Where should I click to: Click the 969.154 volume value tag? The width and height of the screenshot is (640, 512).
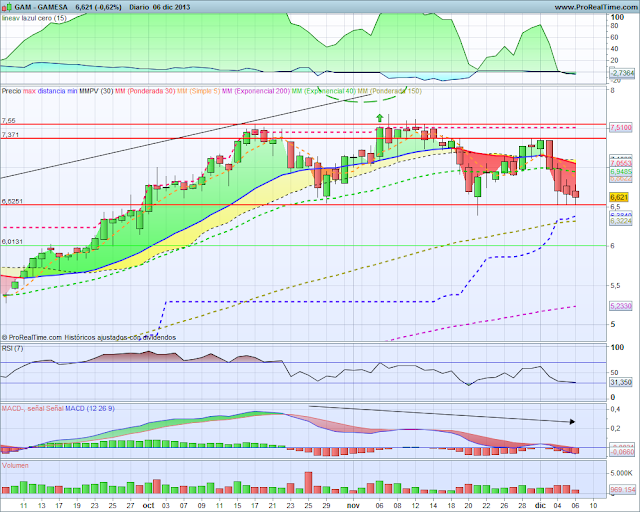point(623,490)
